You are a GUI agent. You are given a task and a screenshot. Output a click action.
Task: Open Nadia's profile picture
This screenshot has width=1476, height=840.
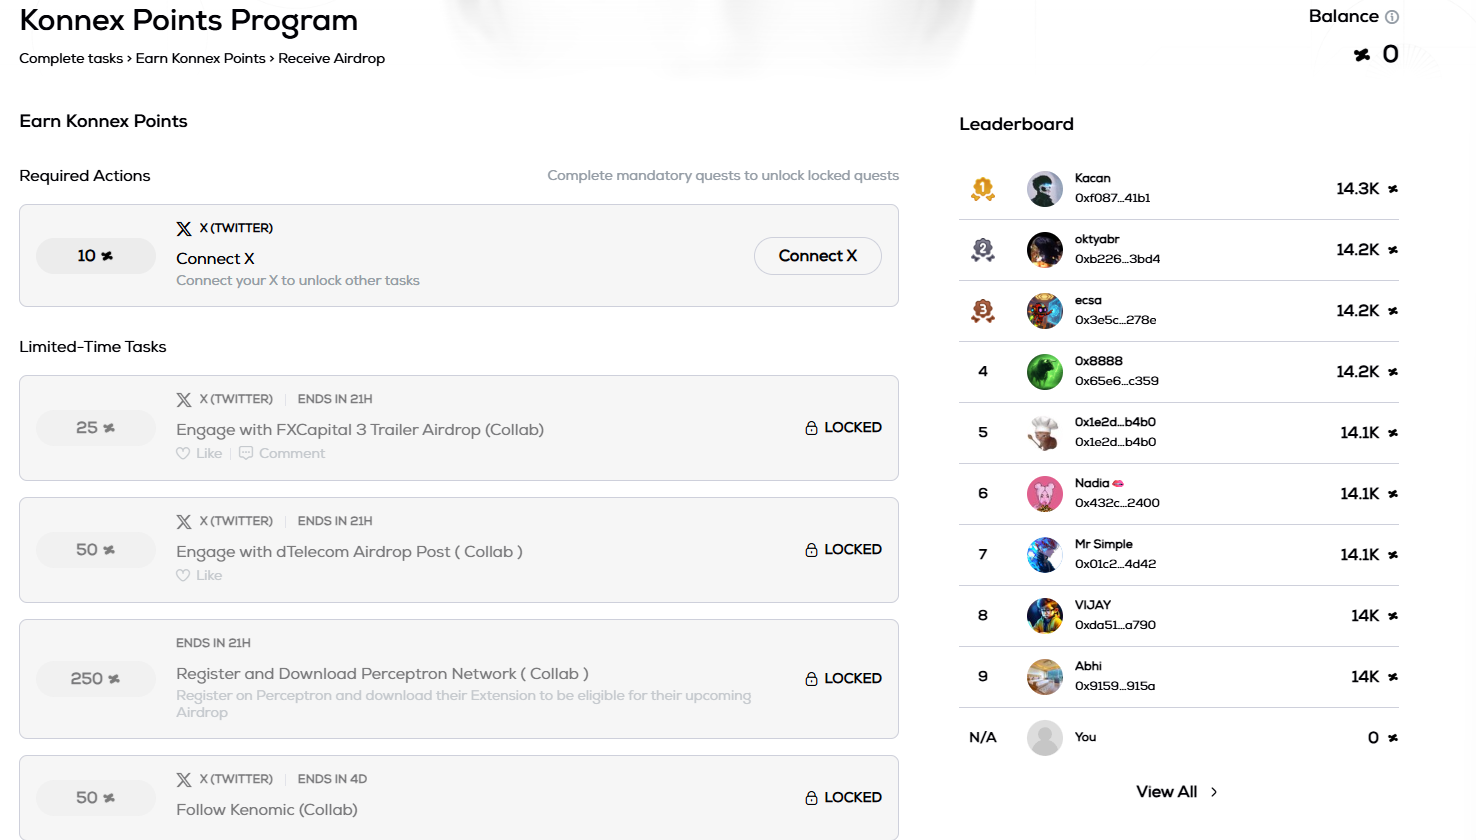tap(1045, 494)
